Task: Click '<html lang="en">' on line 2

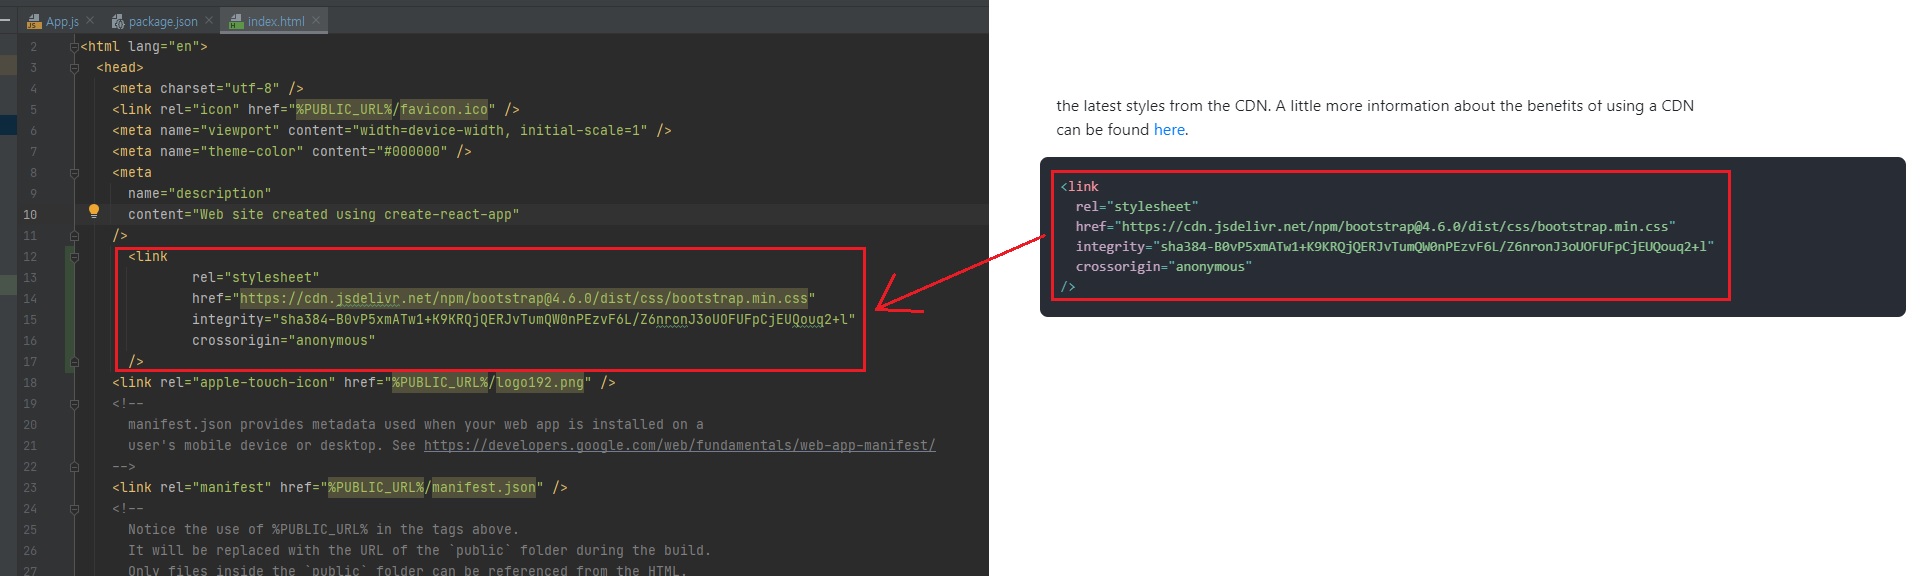Action: pyautogui.click(x=144, y=46)
